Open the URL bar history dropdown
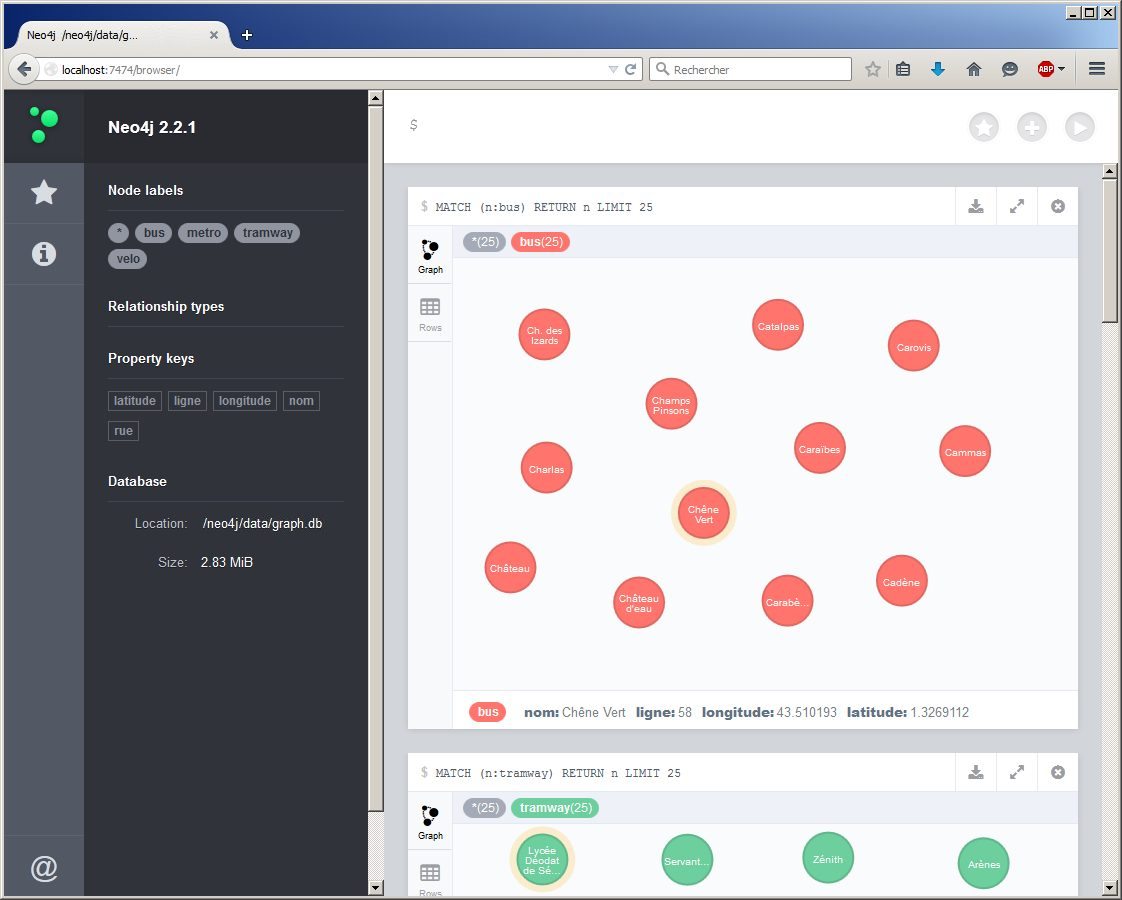1122x900 pixels. (x=613, y=70)
